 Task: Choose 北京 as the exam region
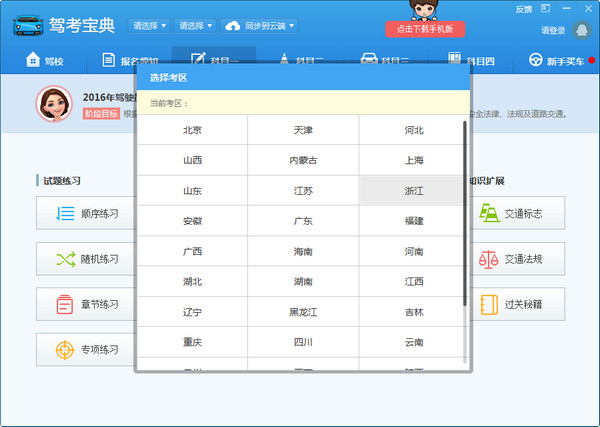pos(192,130)
